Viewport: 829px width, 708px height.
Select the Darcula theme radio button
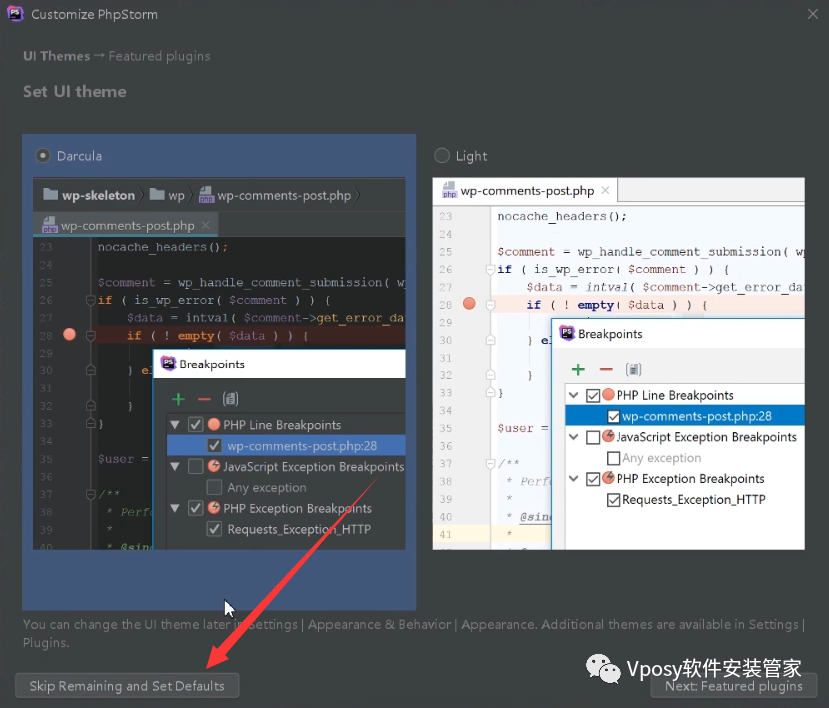tap(43, 156)
